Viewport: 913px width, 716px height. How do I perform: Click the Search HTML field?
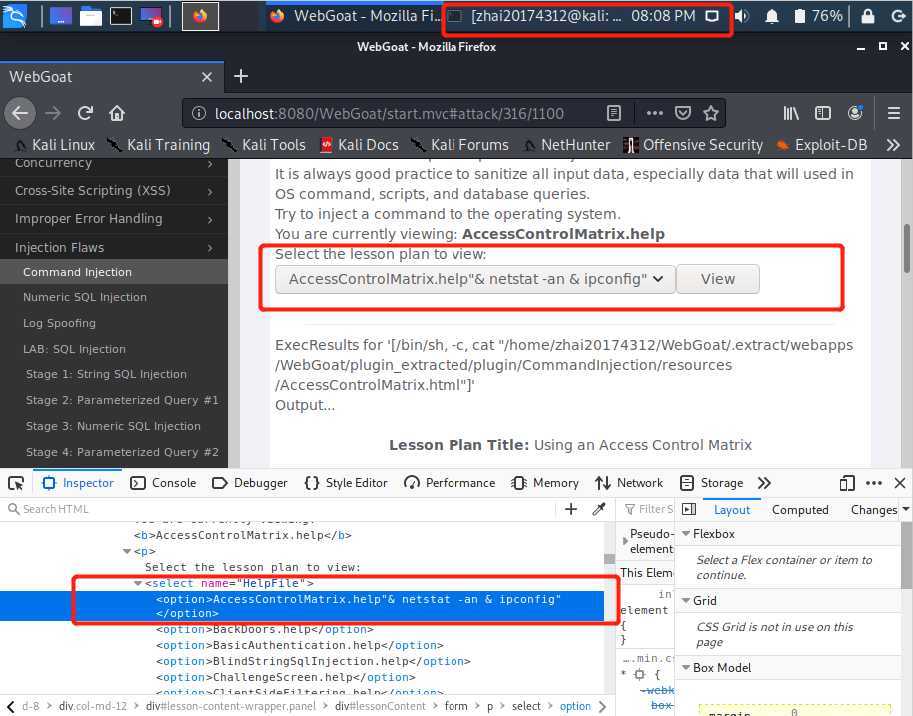click(x=279, y=509)
